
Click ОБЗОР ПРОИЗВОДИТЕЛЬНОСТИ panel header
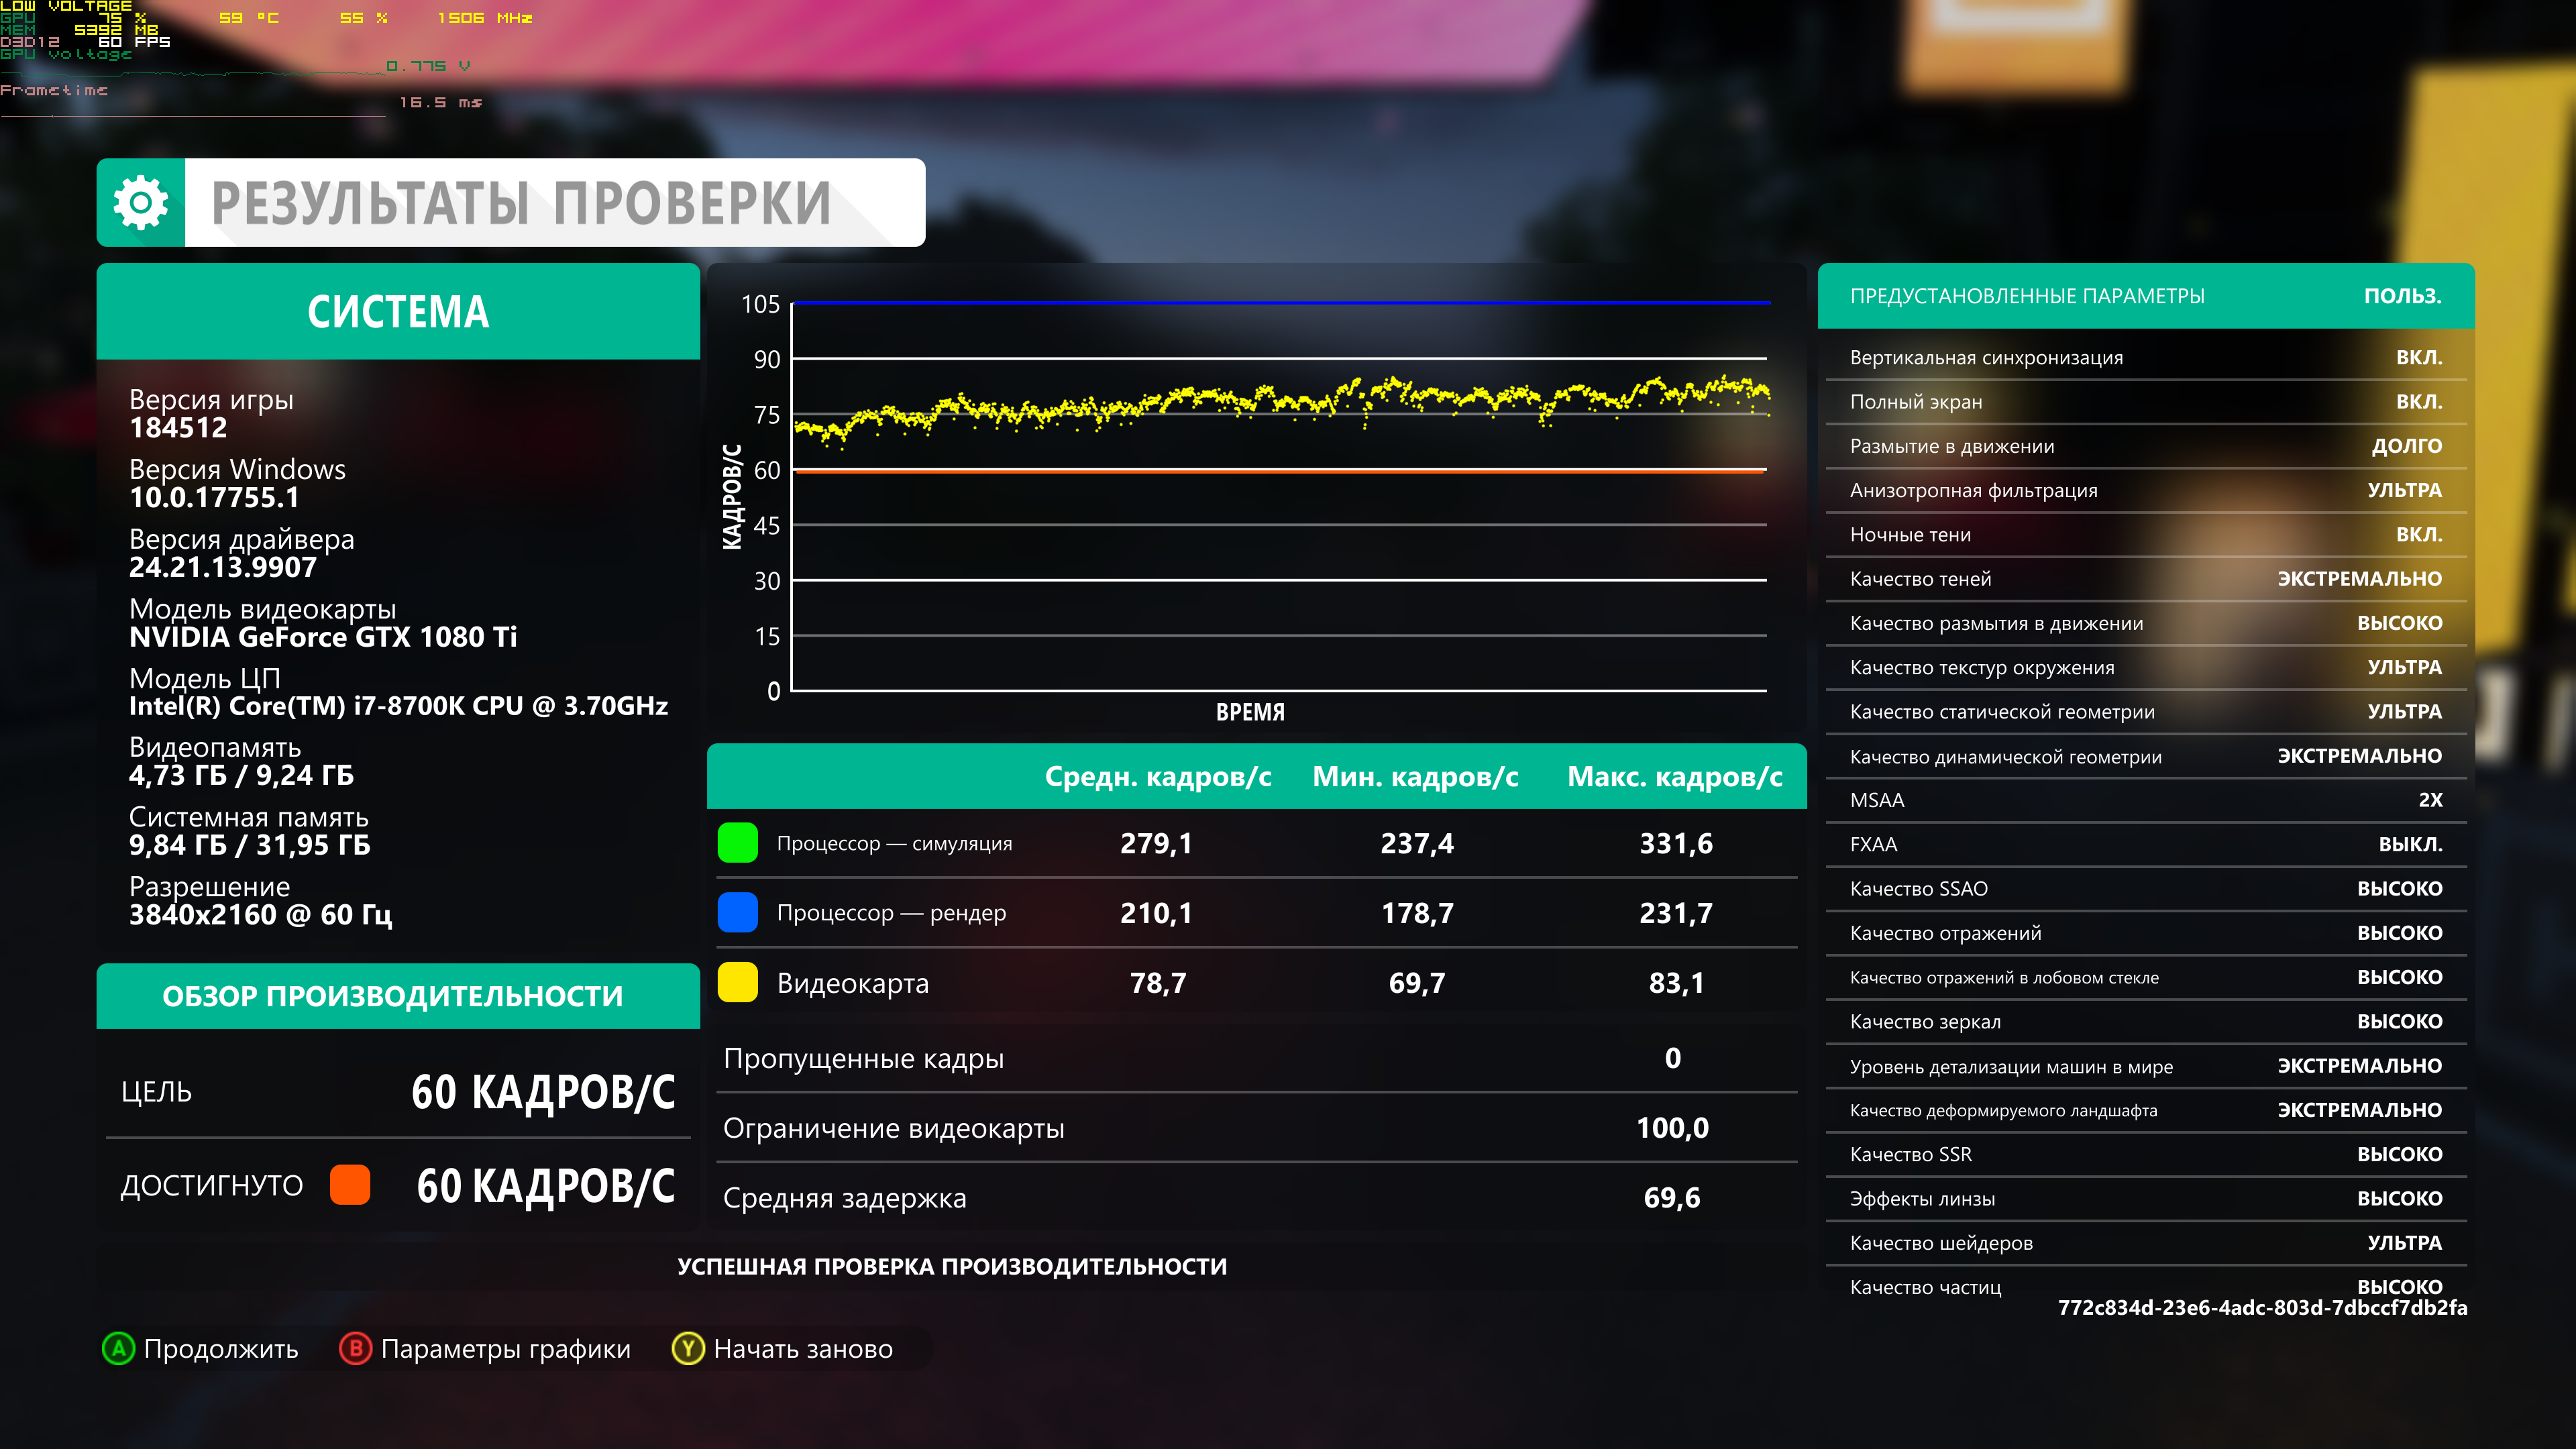pyautogui.click(x=392, y=996)
